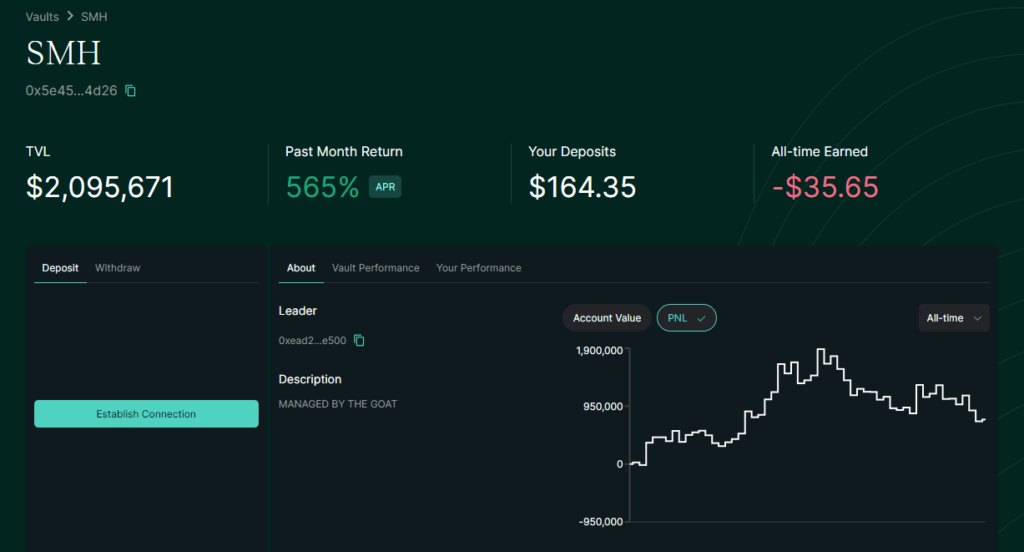Screen dimensions: 1024x552
Task: Switch to the Withdraw tab
Action: pos(117,268)
